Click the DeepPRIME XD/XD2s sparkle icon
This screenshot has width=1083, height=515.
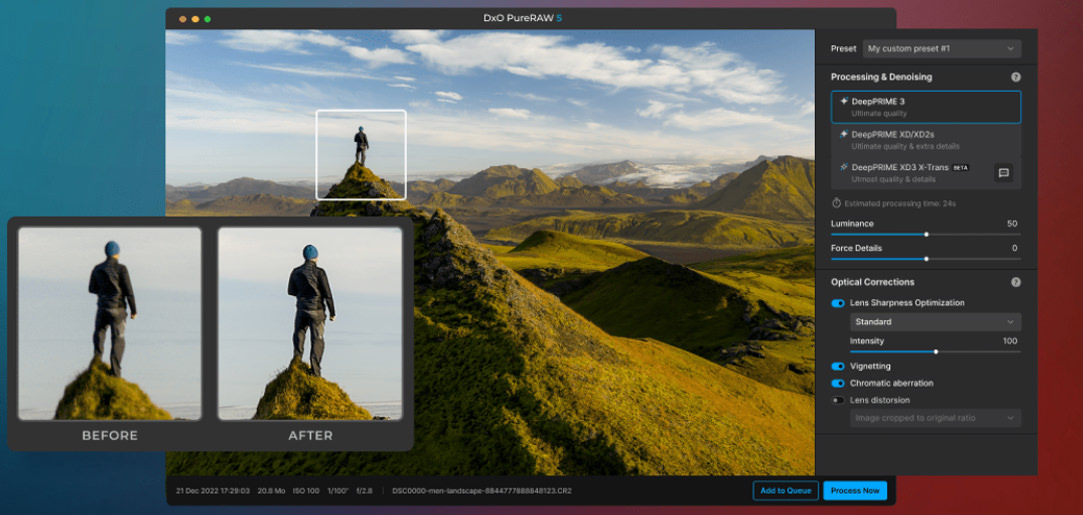[844, 134]
